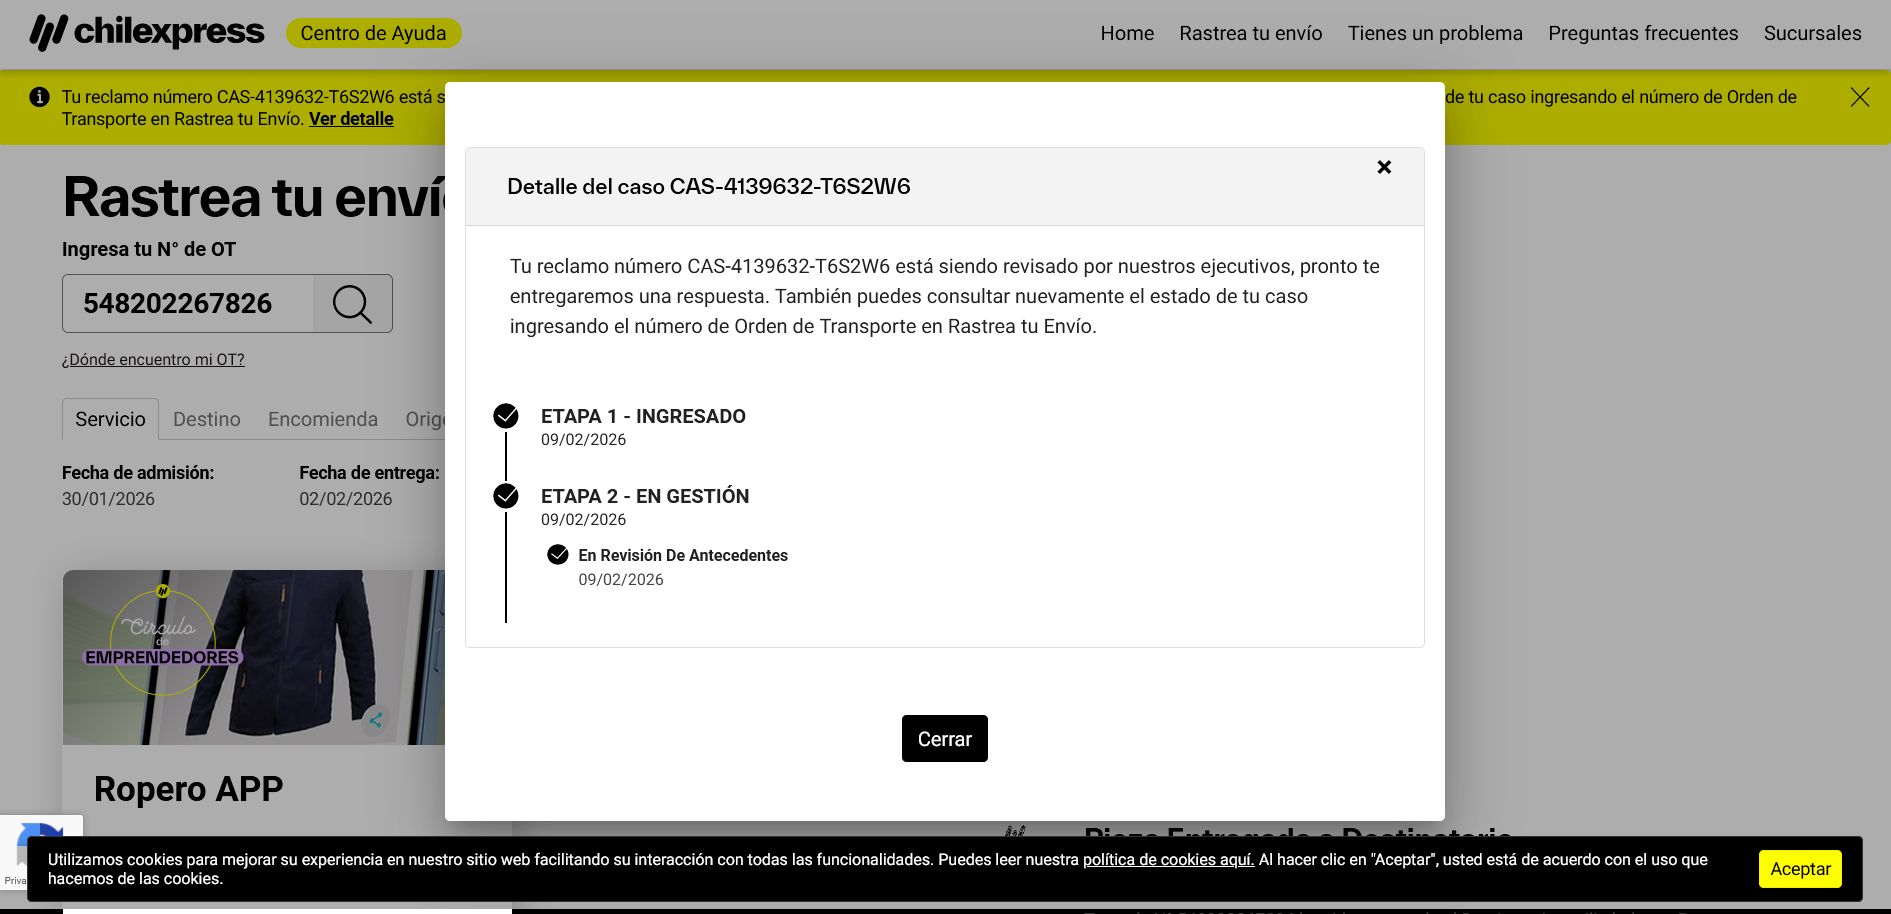This screenshot has width=1891, height=914.
Task: Click the Etapa 1 Ingresado checkmark
Action: click(x=506, y=416)
